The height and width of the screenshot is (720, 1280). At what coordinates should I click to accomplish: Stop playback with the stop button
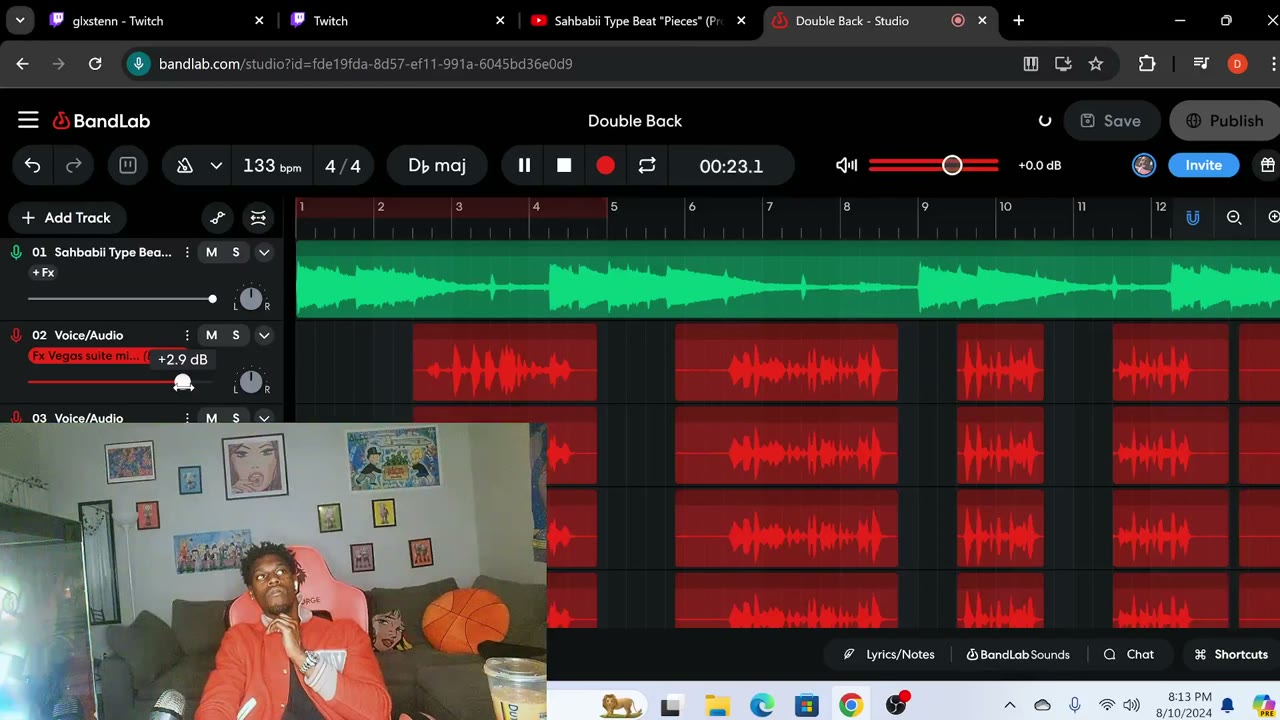pyautogui.click(x=564, y=166)
